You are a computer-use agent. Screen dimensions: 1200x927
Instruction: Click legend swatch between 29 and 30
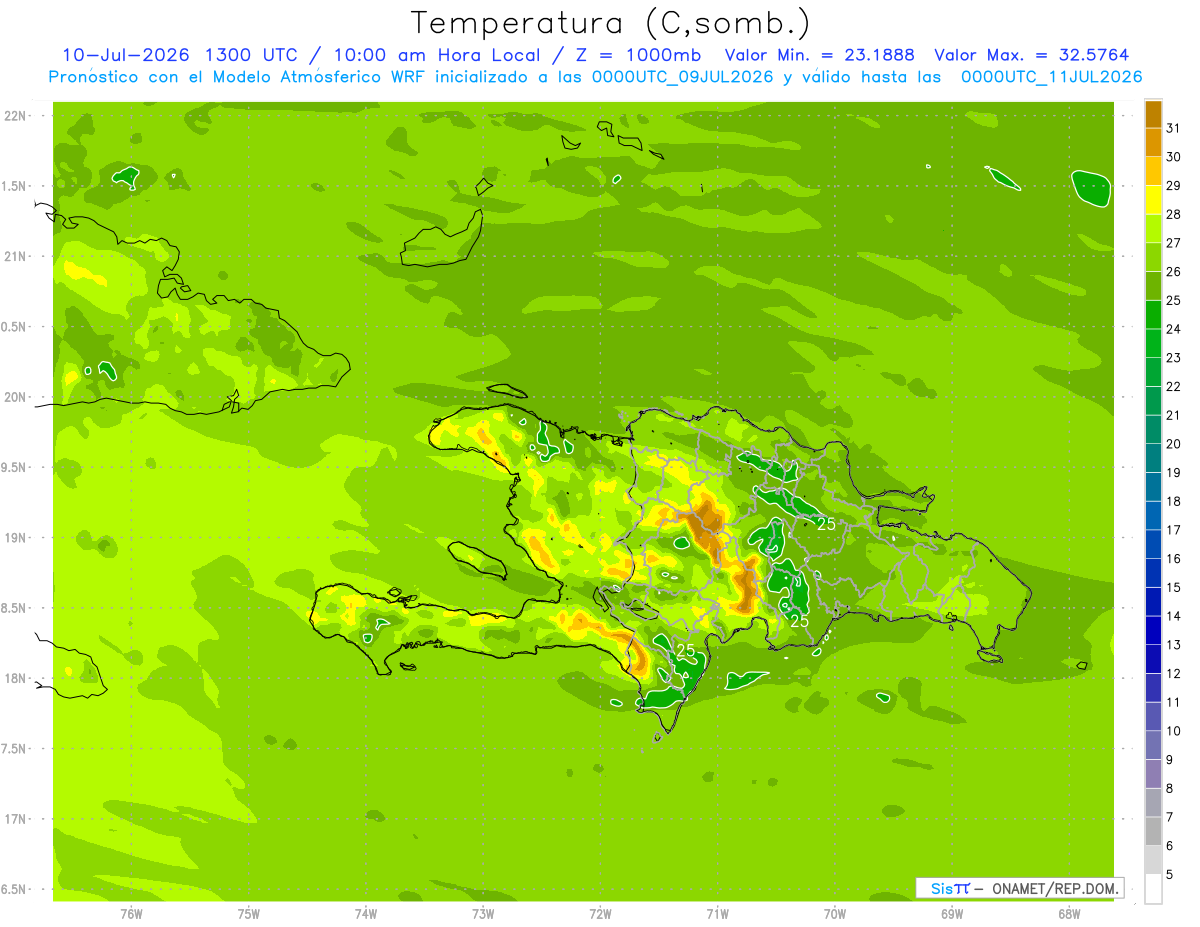pyautogui.click(x=1153, y=171)
